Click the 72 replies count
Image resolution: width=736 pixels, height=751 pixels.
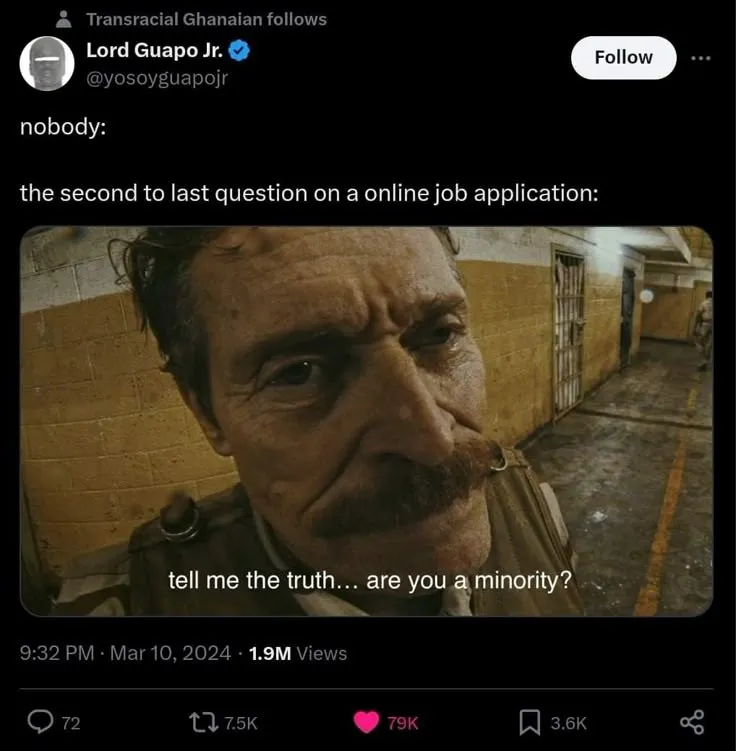click(x=70, y=723)
